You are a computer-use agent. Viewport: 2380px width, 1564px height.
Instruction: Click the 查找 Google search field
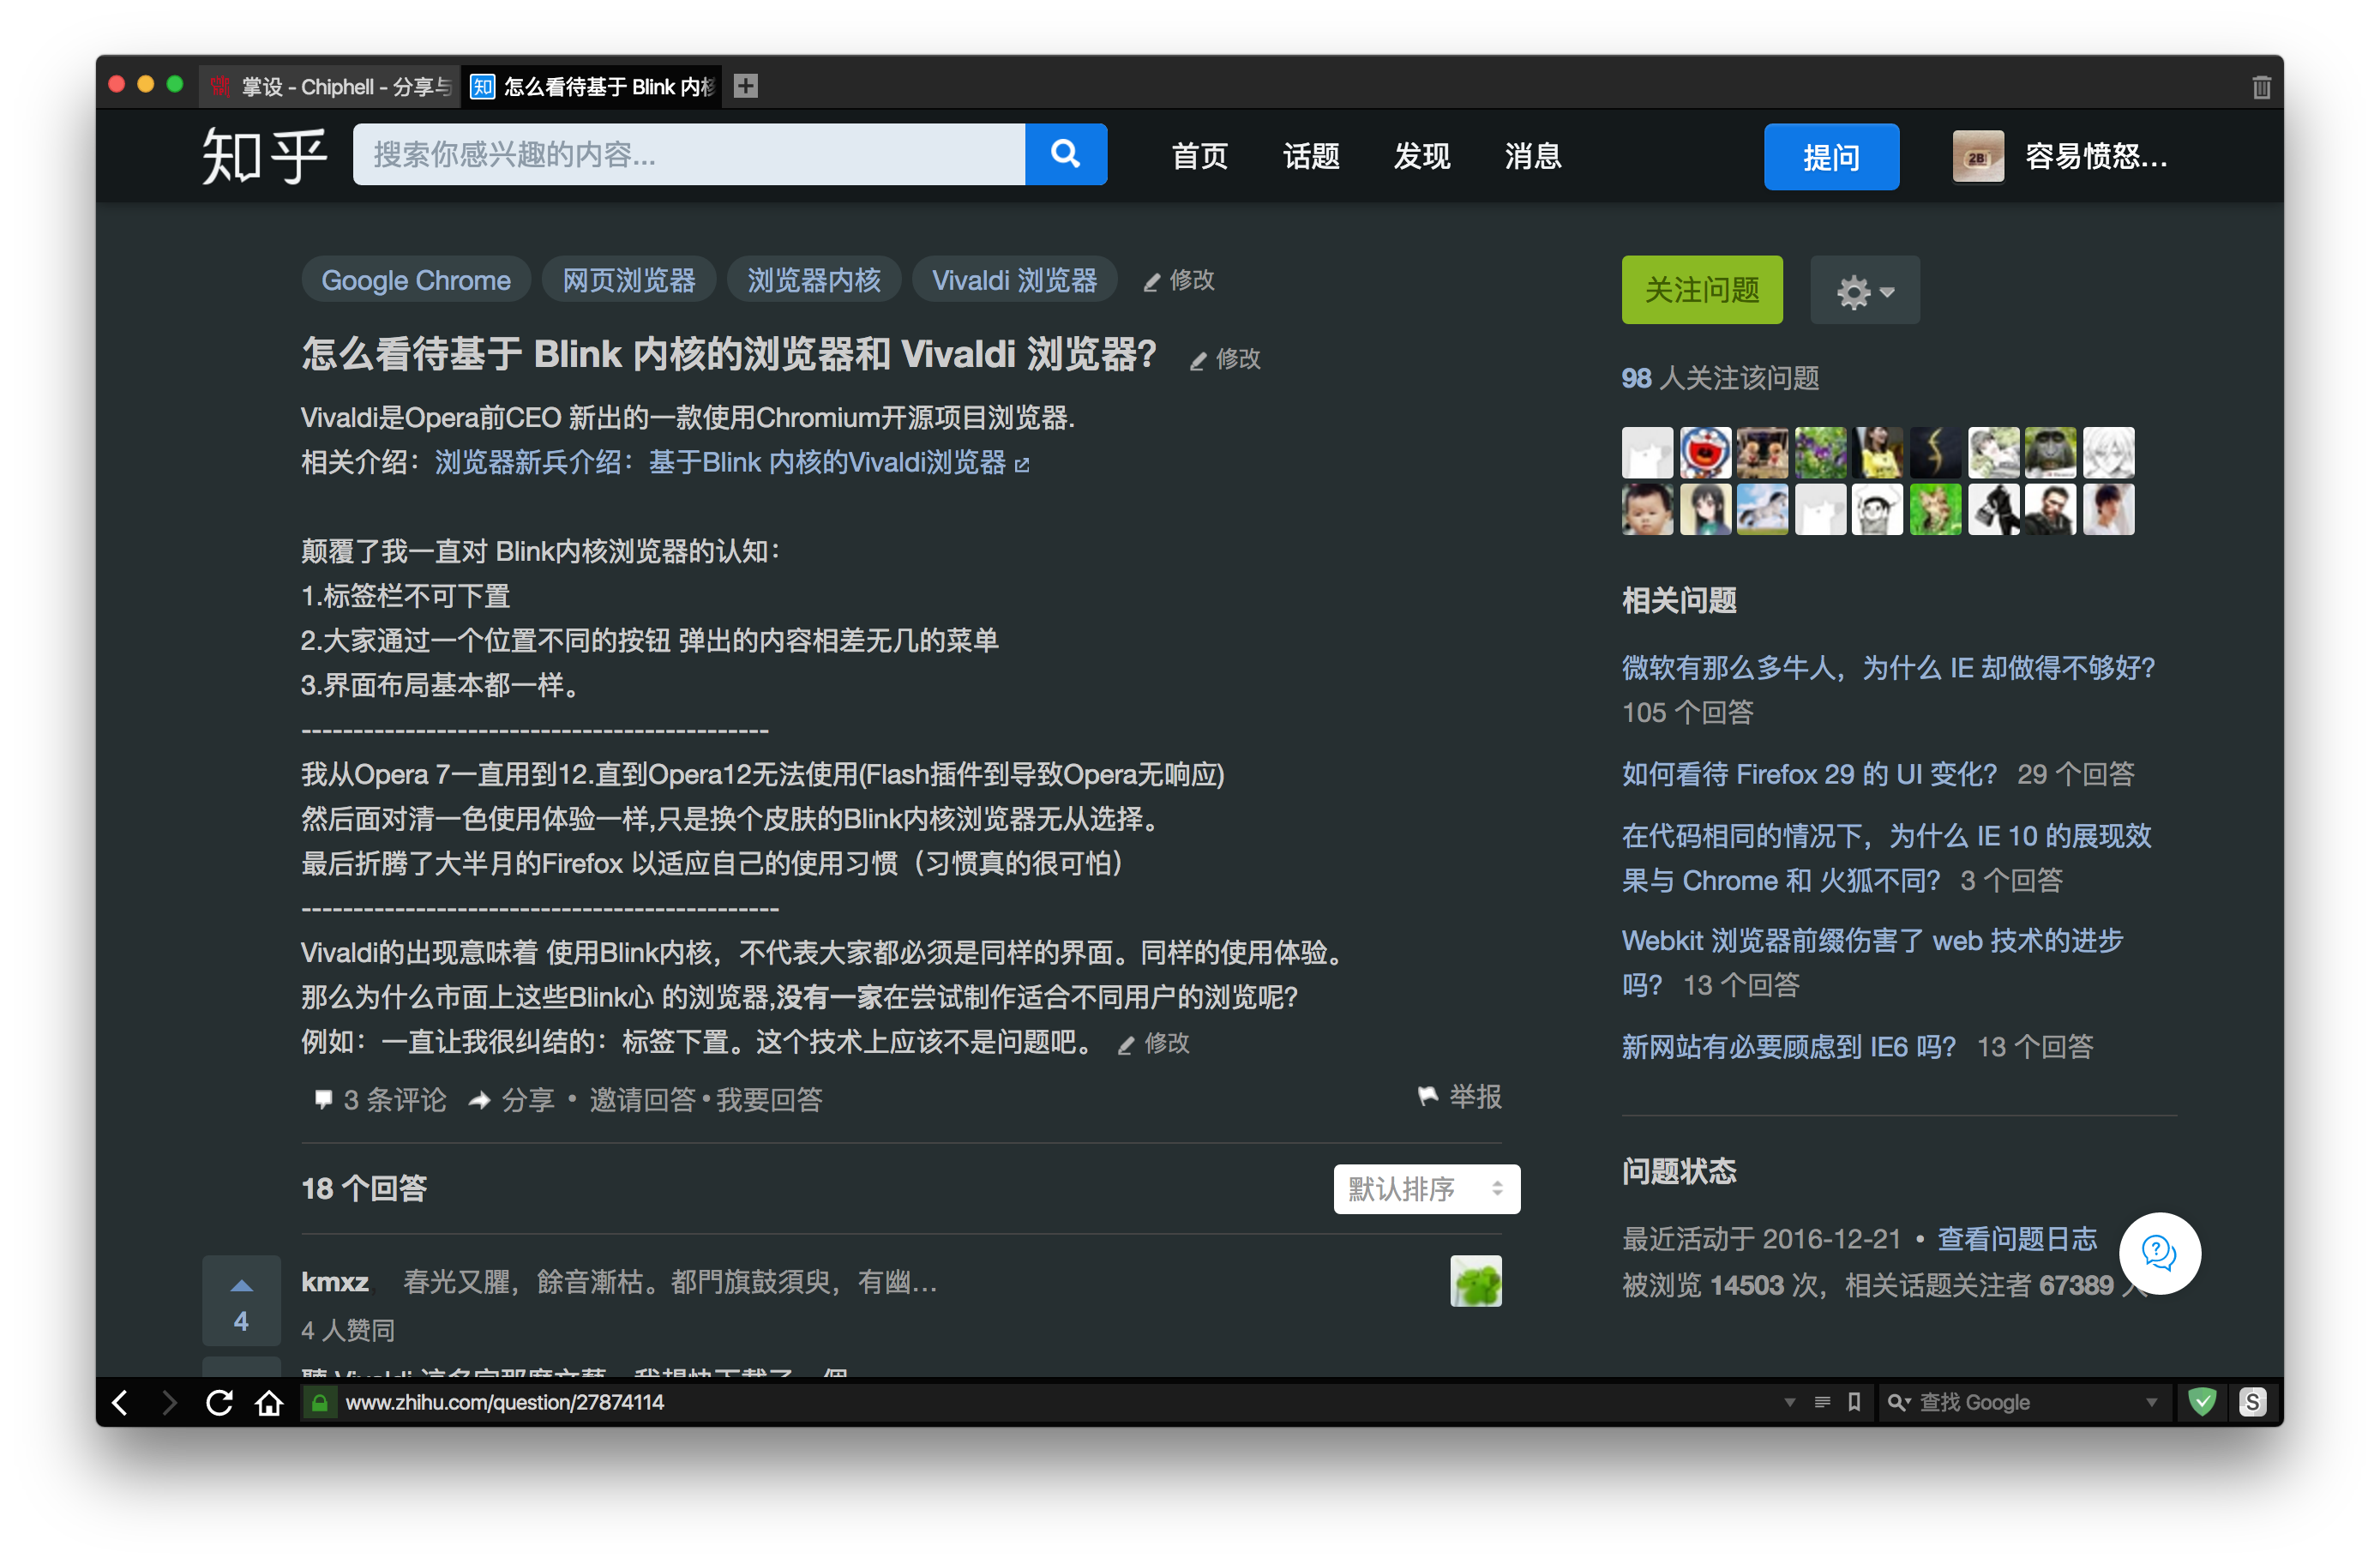(2023, 1402)
